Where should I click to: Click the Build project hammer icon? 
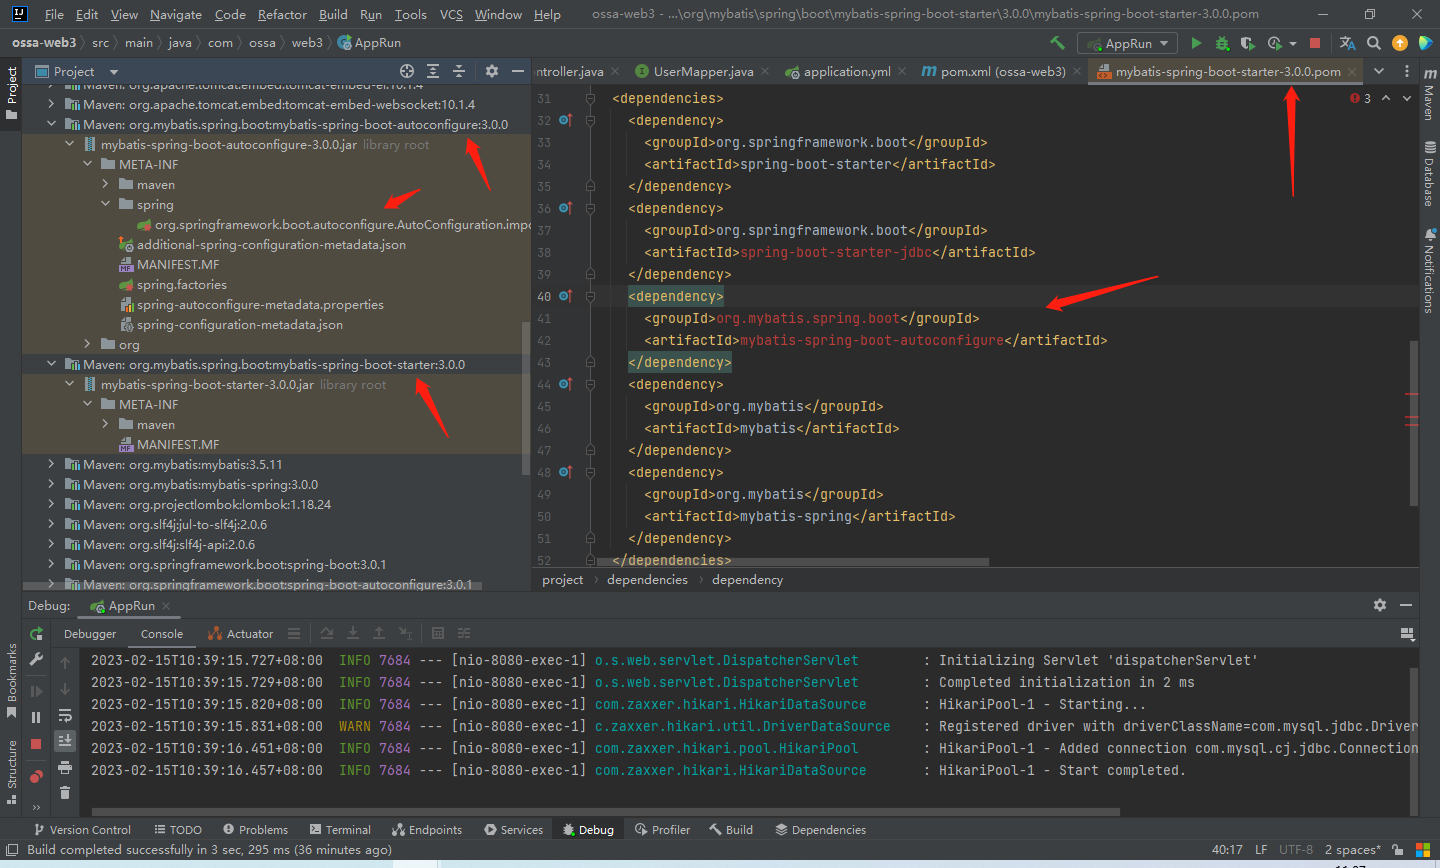tap(1057, 43)
